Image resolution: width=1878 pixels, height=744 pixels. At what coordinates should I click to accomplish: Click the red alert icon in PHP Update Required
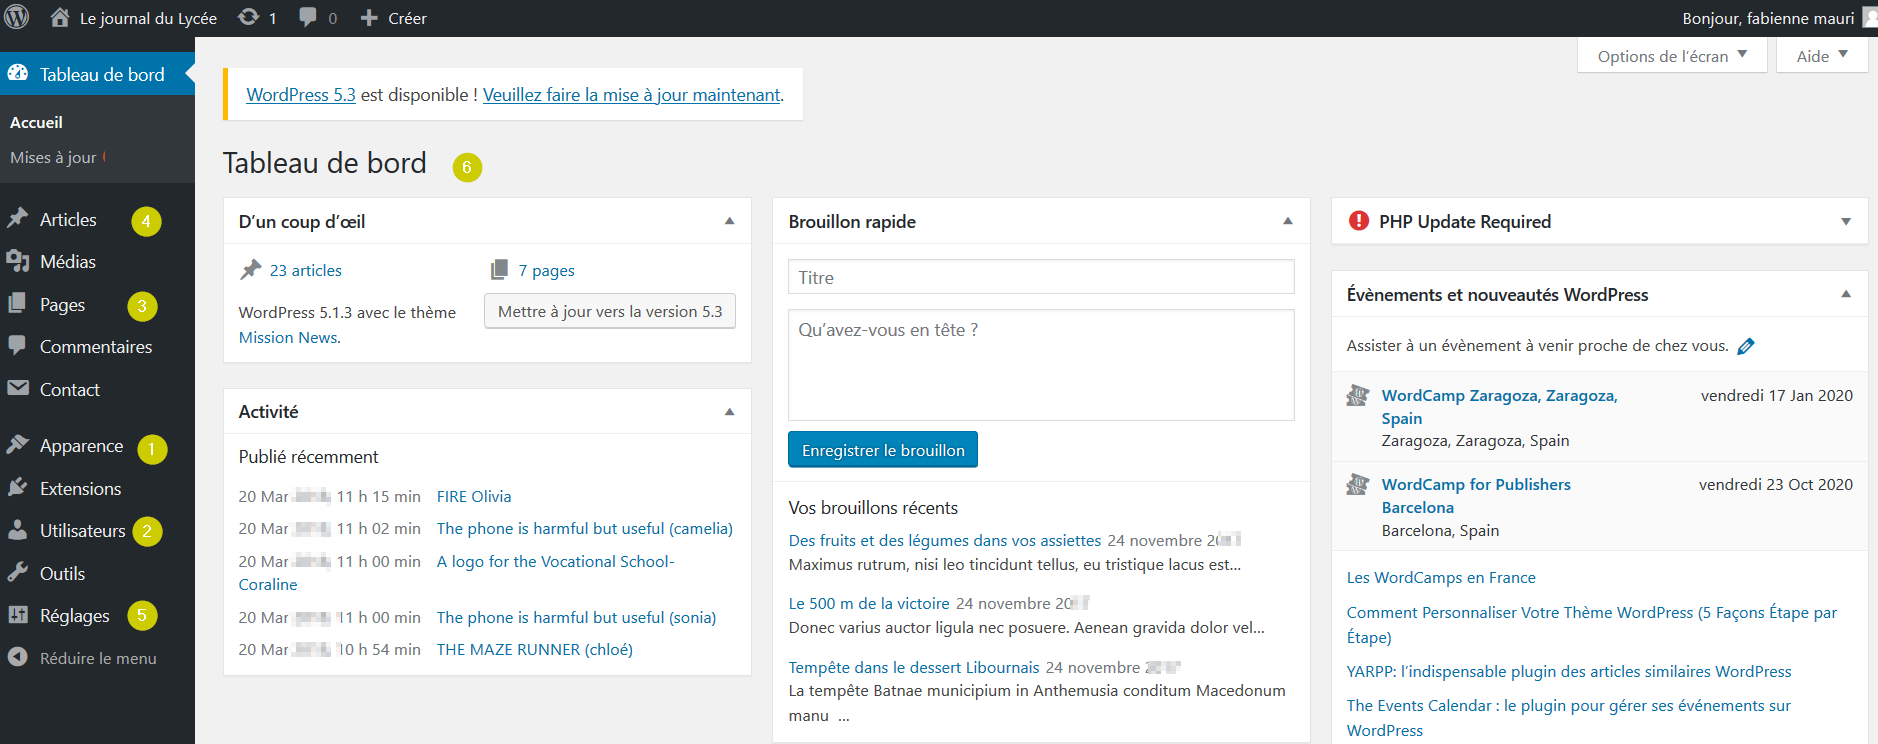[x=1359, y=221]
